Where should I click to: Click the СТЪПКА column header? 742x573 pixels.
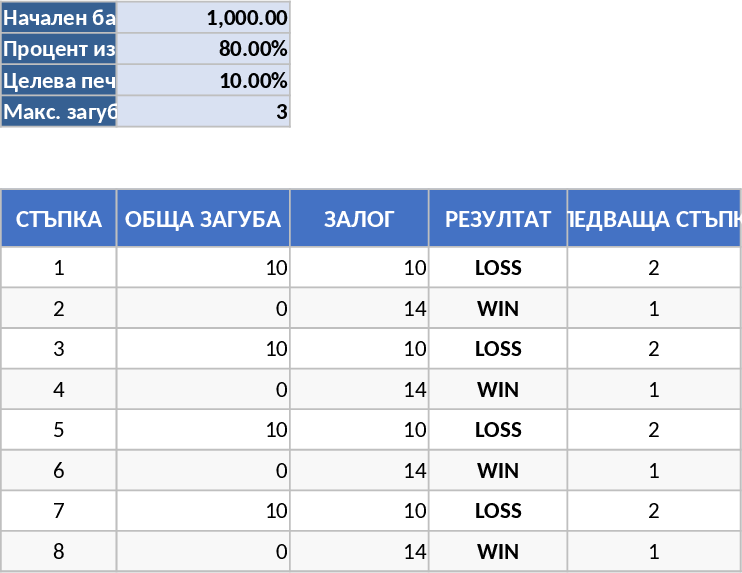click(59, 218)
